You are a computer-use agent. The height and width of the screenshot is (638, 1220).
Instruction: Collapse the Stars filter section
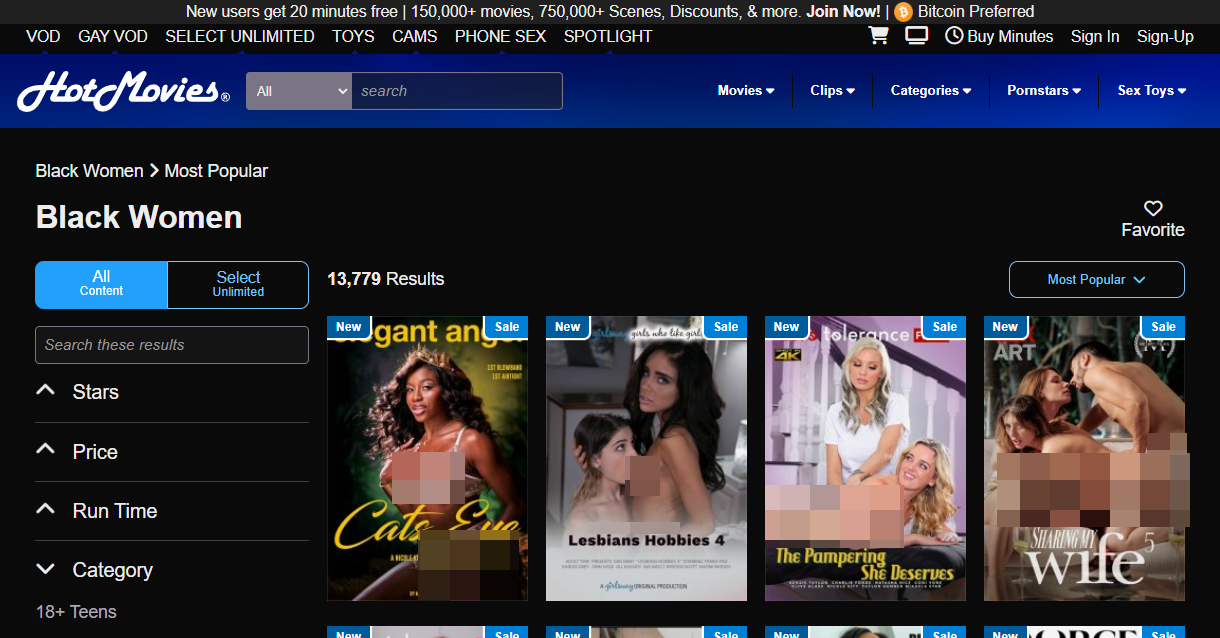[x=172, y=392]
